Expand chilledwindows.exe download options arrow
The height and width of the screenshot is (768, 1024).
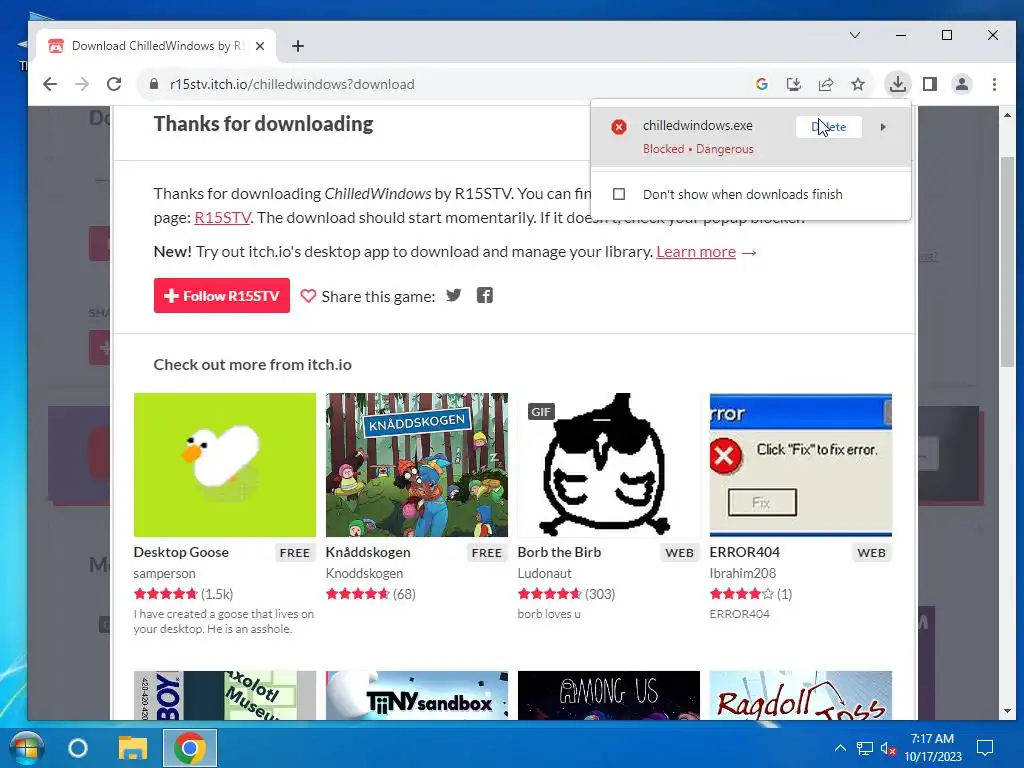point(883,127)
